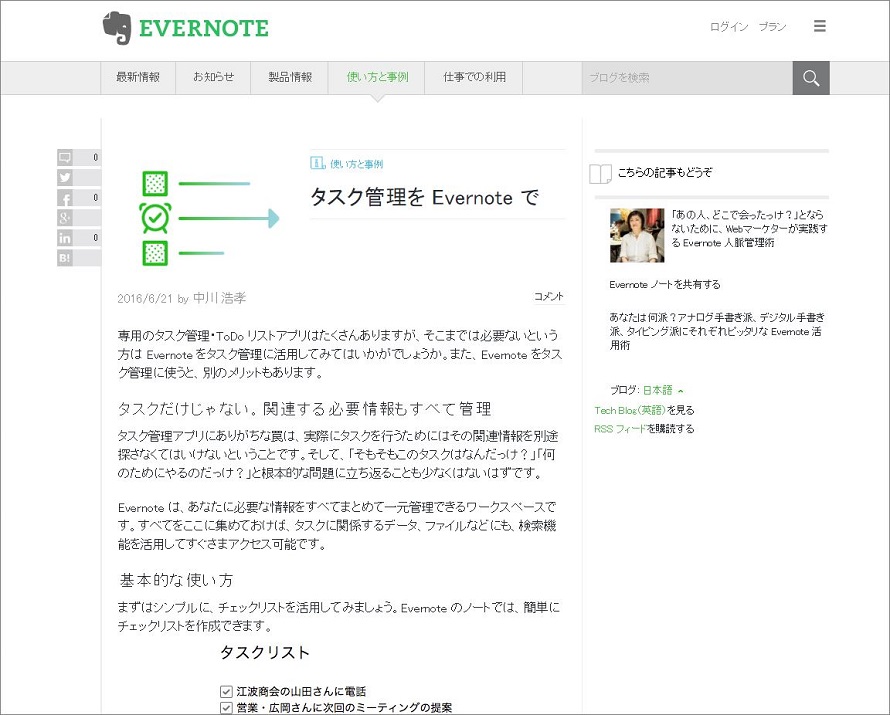Click the author name 中川 浩孝

(x=220, y=298)
